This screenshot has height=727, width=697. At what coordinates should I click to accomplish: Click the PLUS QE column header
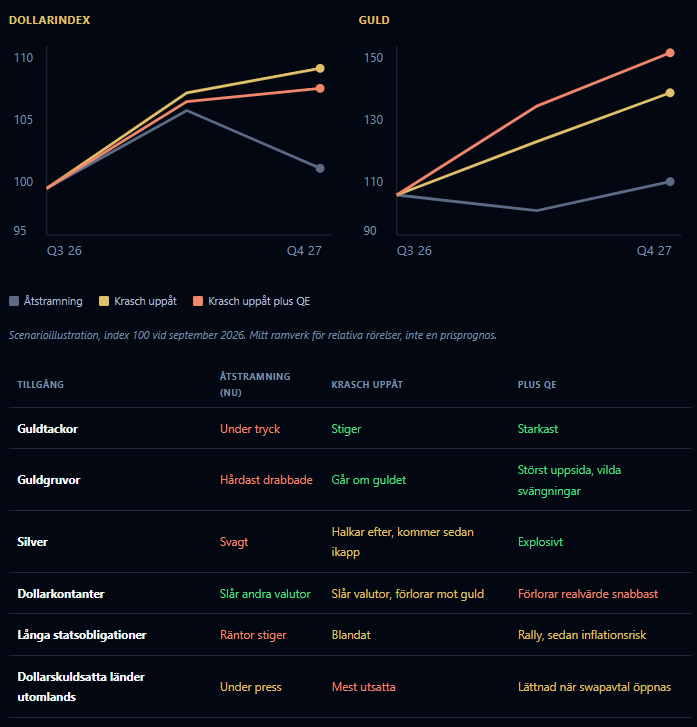[537, 384]
